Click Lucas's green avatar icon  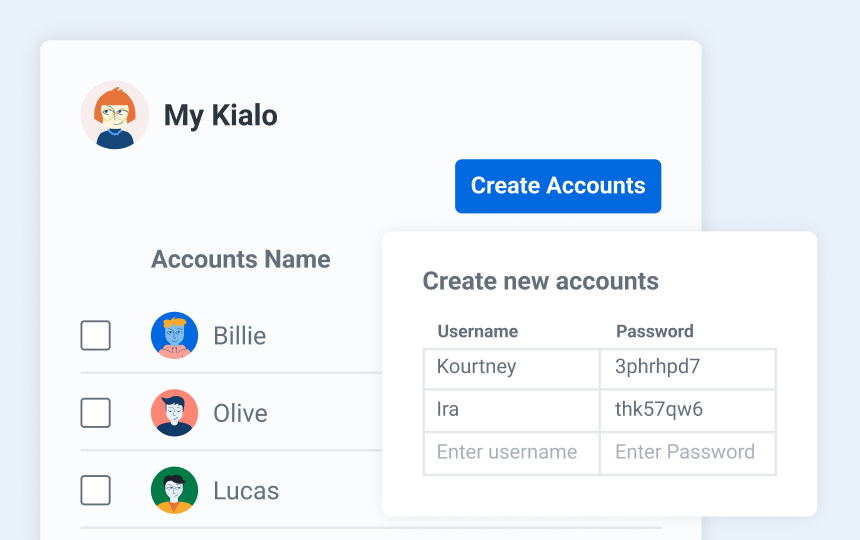pyautogui.click(x=174, y=490)
